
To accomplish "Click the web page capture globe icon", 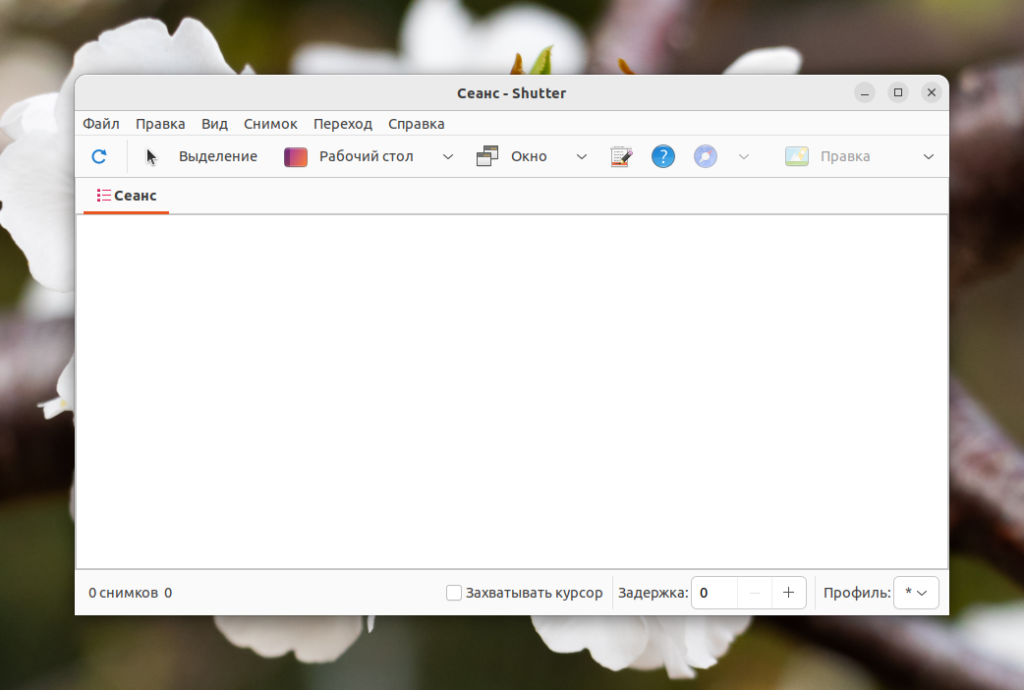I will tap(705, 157).
